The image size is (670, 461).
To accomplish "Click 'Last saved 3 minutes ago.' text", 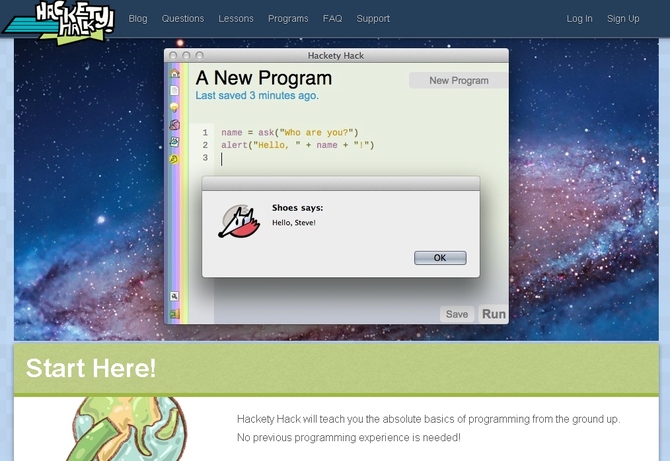I will [257, 95].
